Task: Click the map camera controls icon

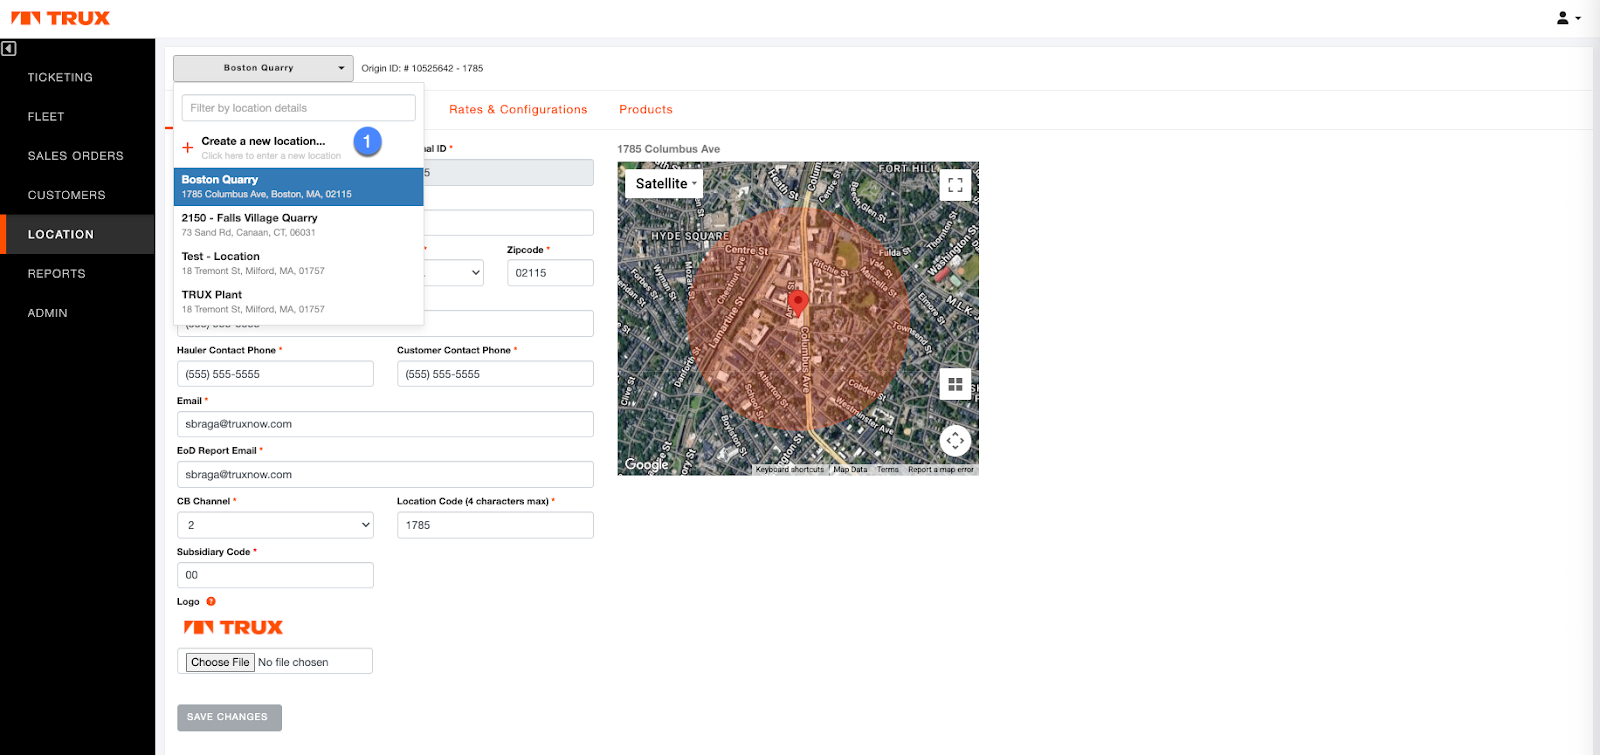Action: (955, 440)
